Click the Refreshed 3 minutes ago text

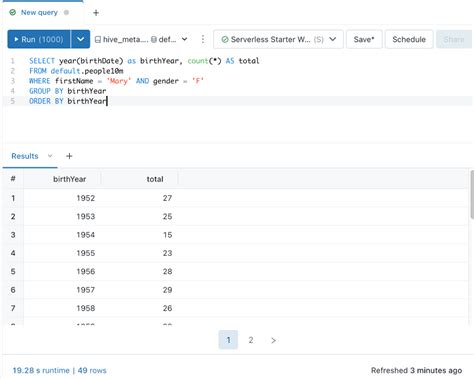coord(416,370)
